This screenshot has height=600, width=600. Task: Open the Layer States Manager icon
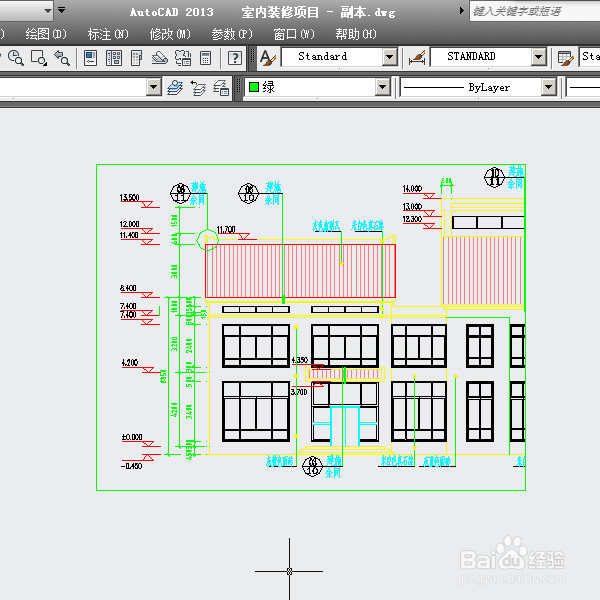click(221, 88)
